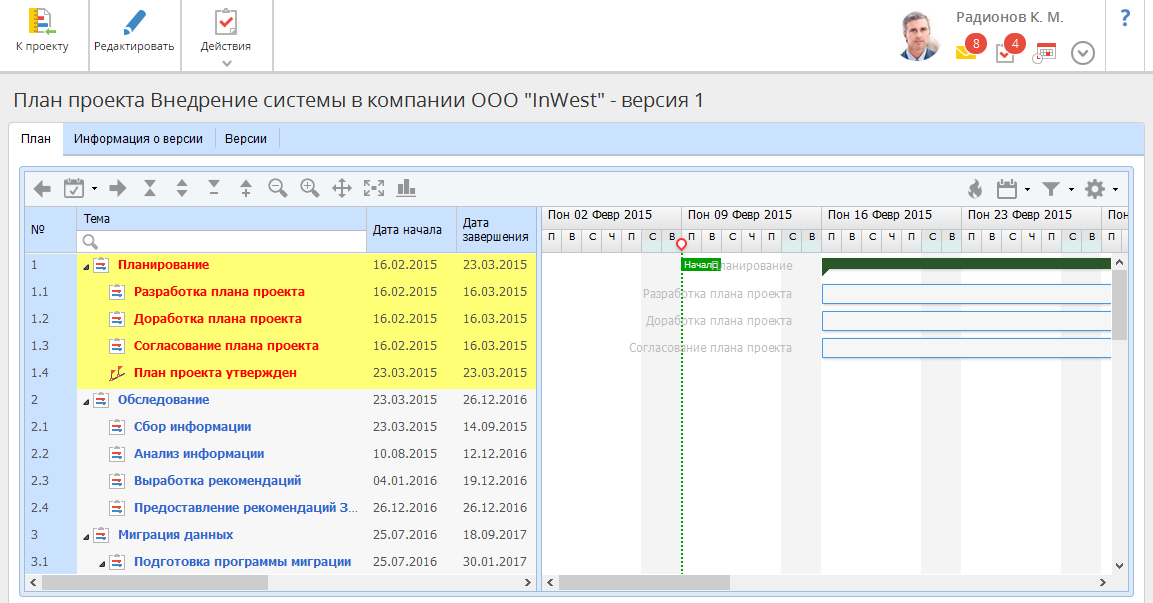Open the user menu circle chevron

(x=1083, y=53)
